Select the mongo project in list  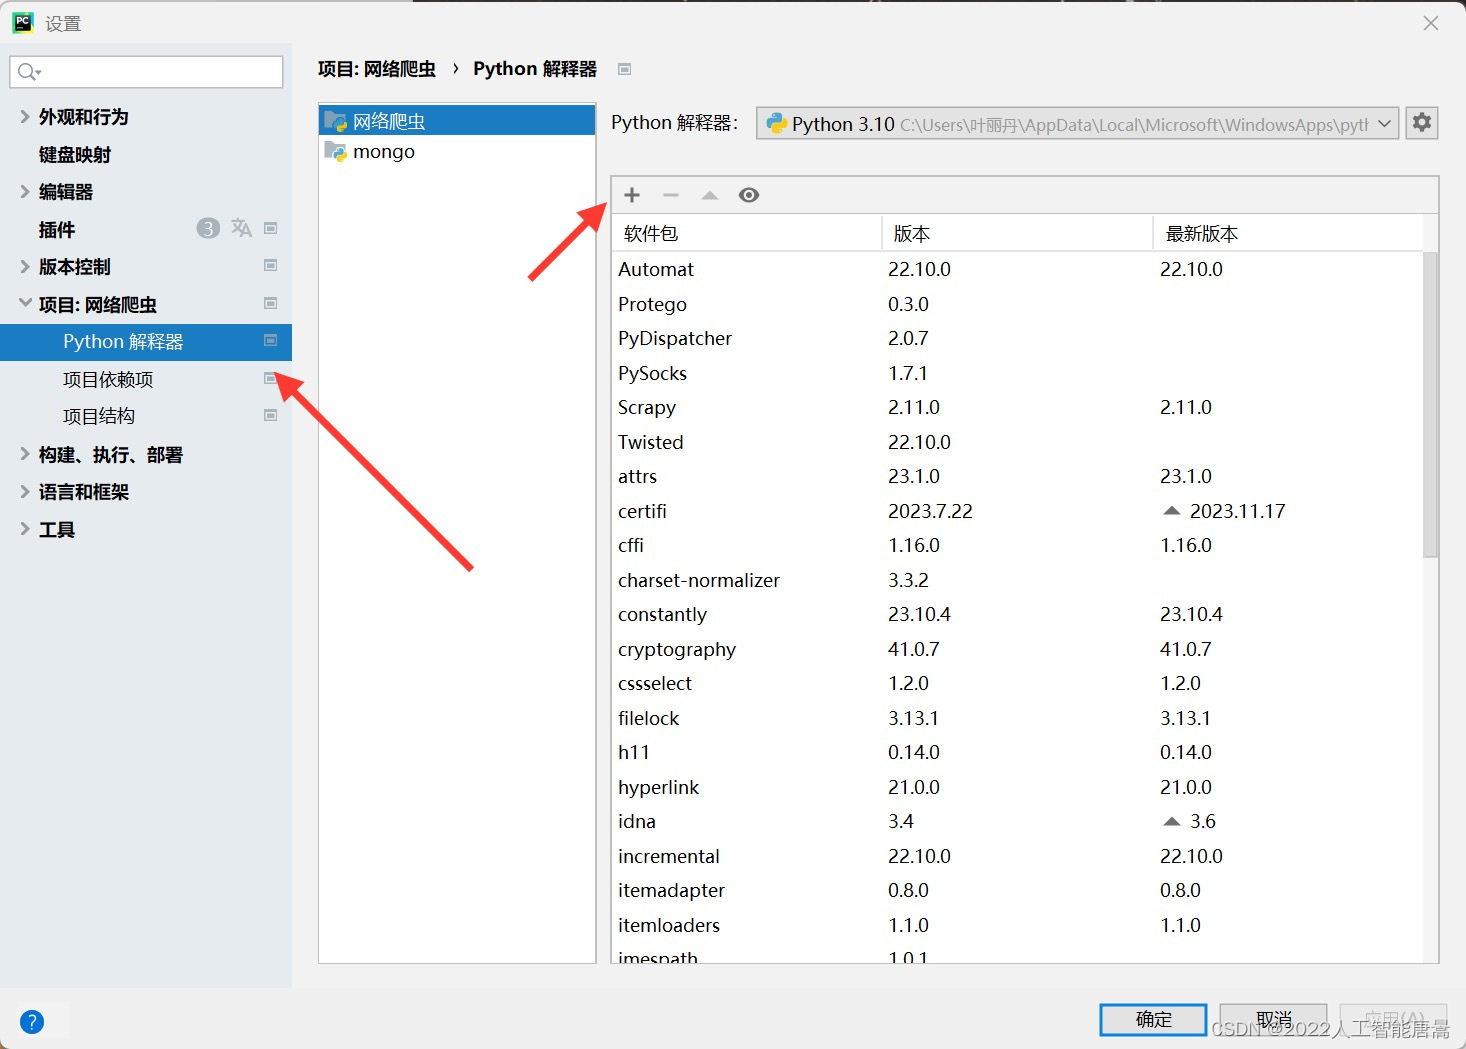tap(457, 152)
